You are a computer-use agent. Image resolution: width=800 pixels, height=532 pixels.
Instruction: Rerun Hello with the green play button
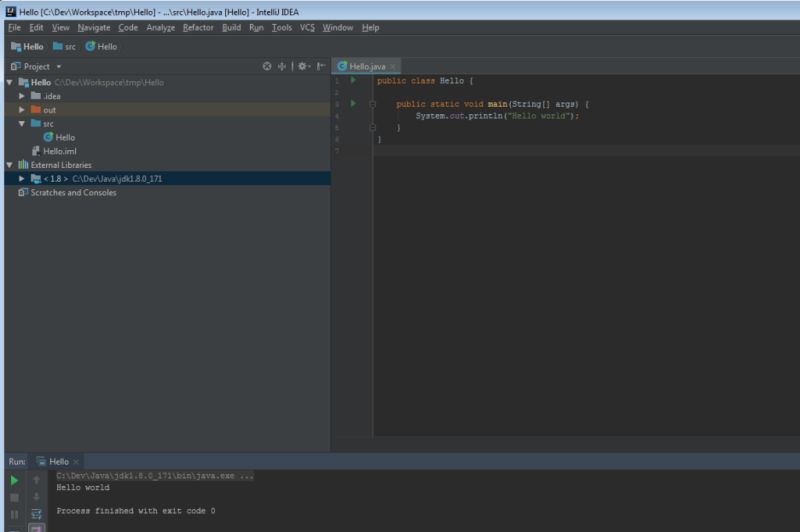14,480
